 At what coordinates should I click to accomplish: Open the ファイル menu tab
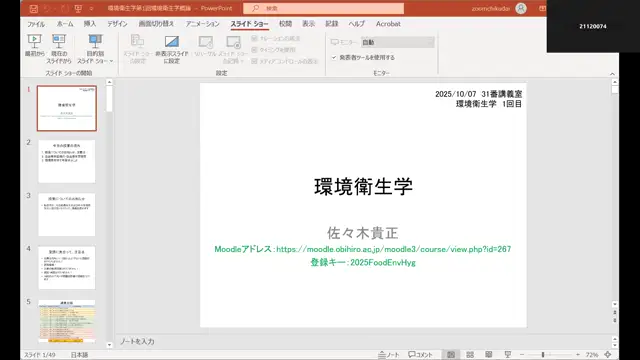tap(36, 24)
